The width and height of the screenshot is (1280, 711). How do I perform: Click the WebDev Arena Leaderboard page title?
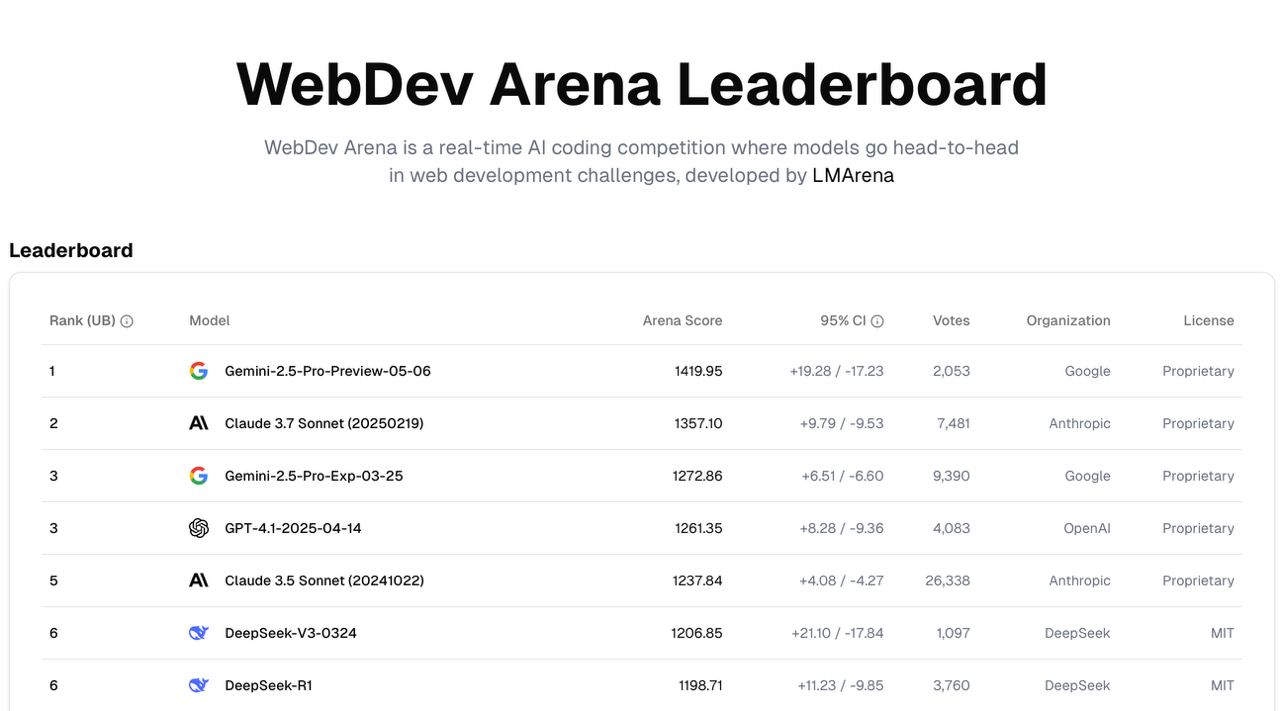[x=642, y=84]
